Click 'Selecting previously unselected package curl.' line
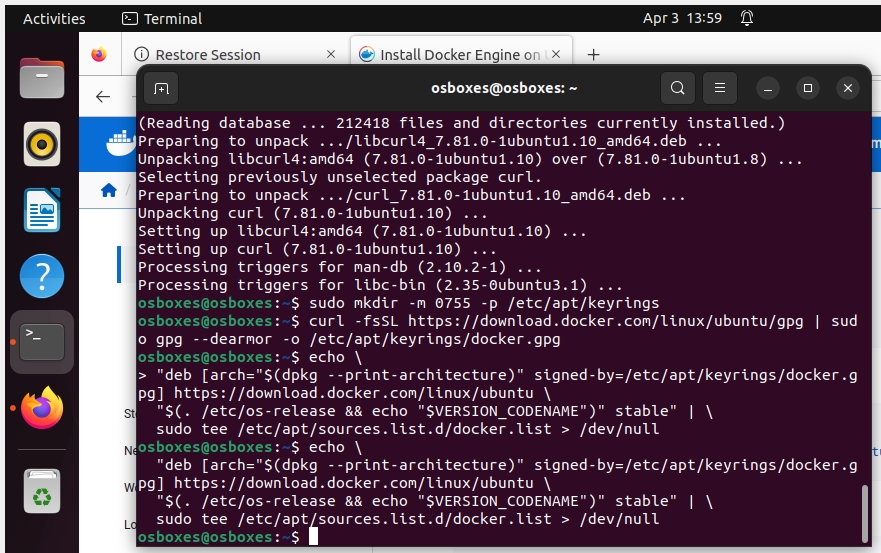 tap(339, 177)
